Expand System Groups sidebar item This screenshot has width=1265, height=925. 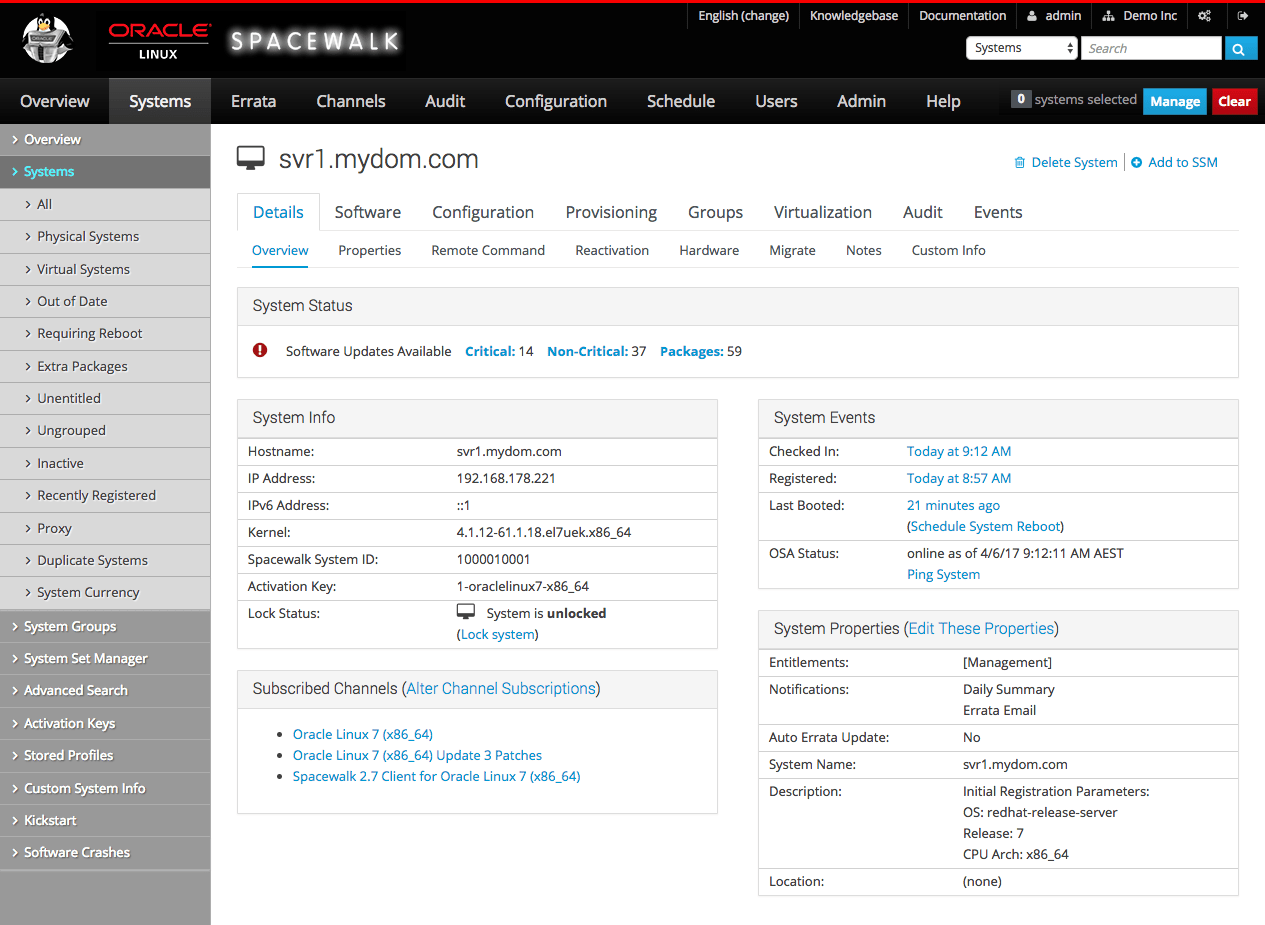click(x=105, y=626)
